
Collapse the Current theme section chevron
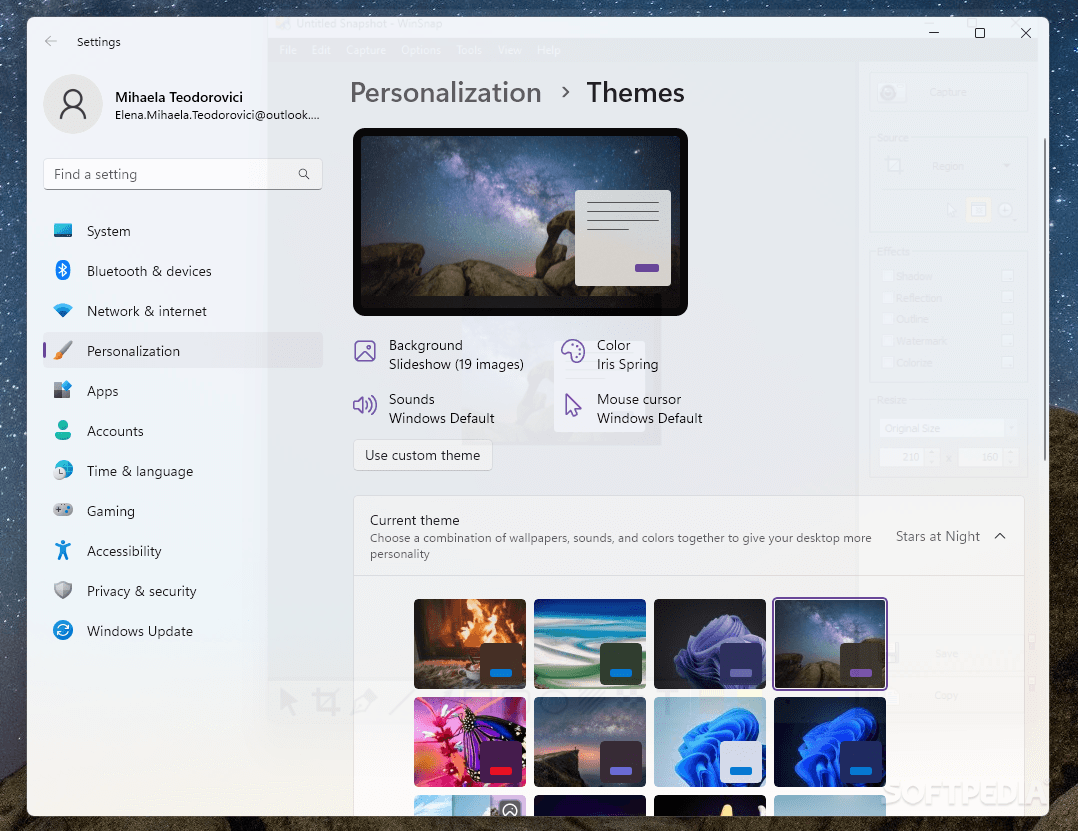tap(1000, 536)
